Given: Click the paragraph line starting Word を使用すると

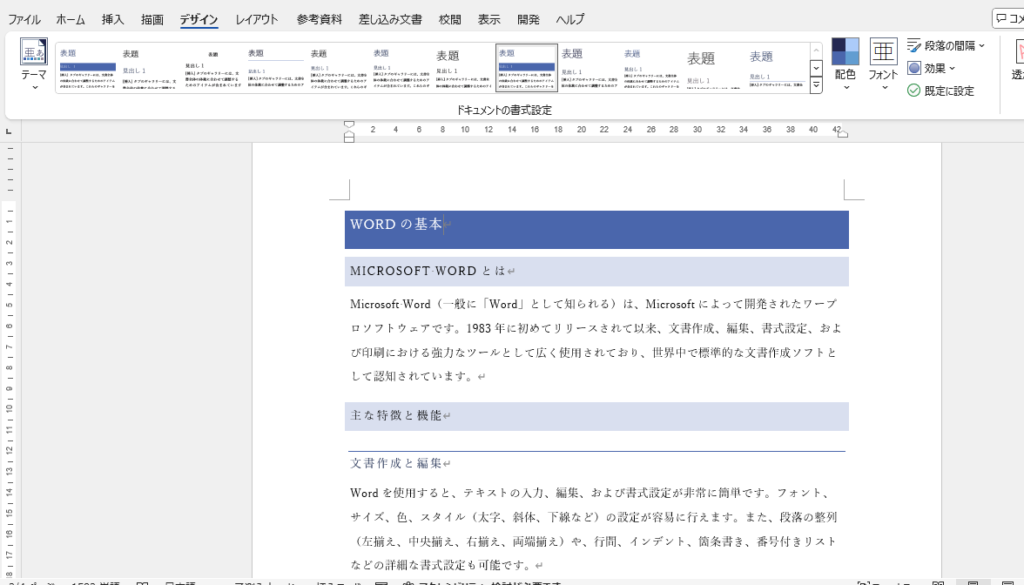Looking at the screenshot, I should [591, 493].
